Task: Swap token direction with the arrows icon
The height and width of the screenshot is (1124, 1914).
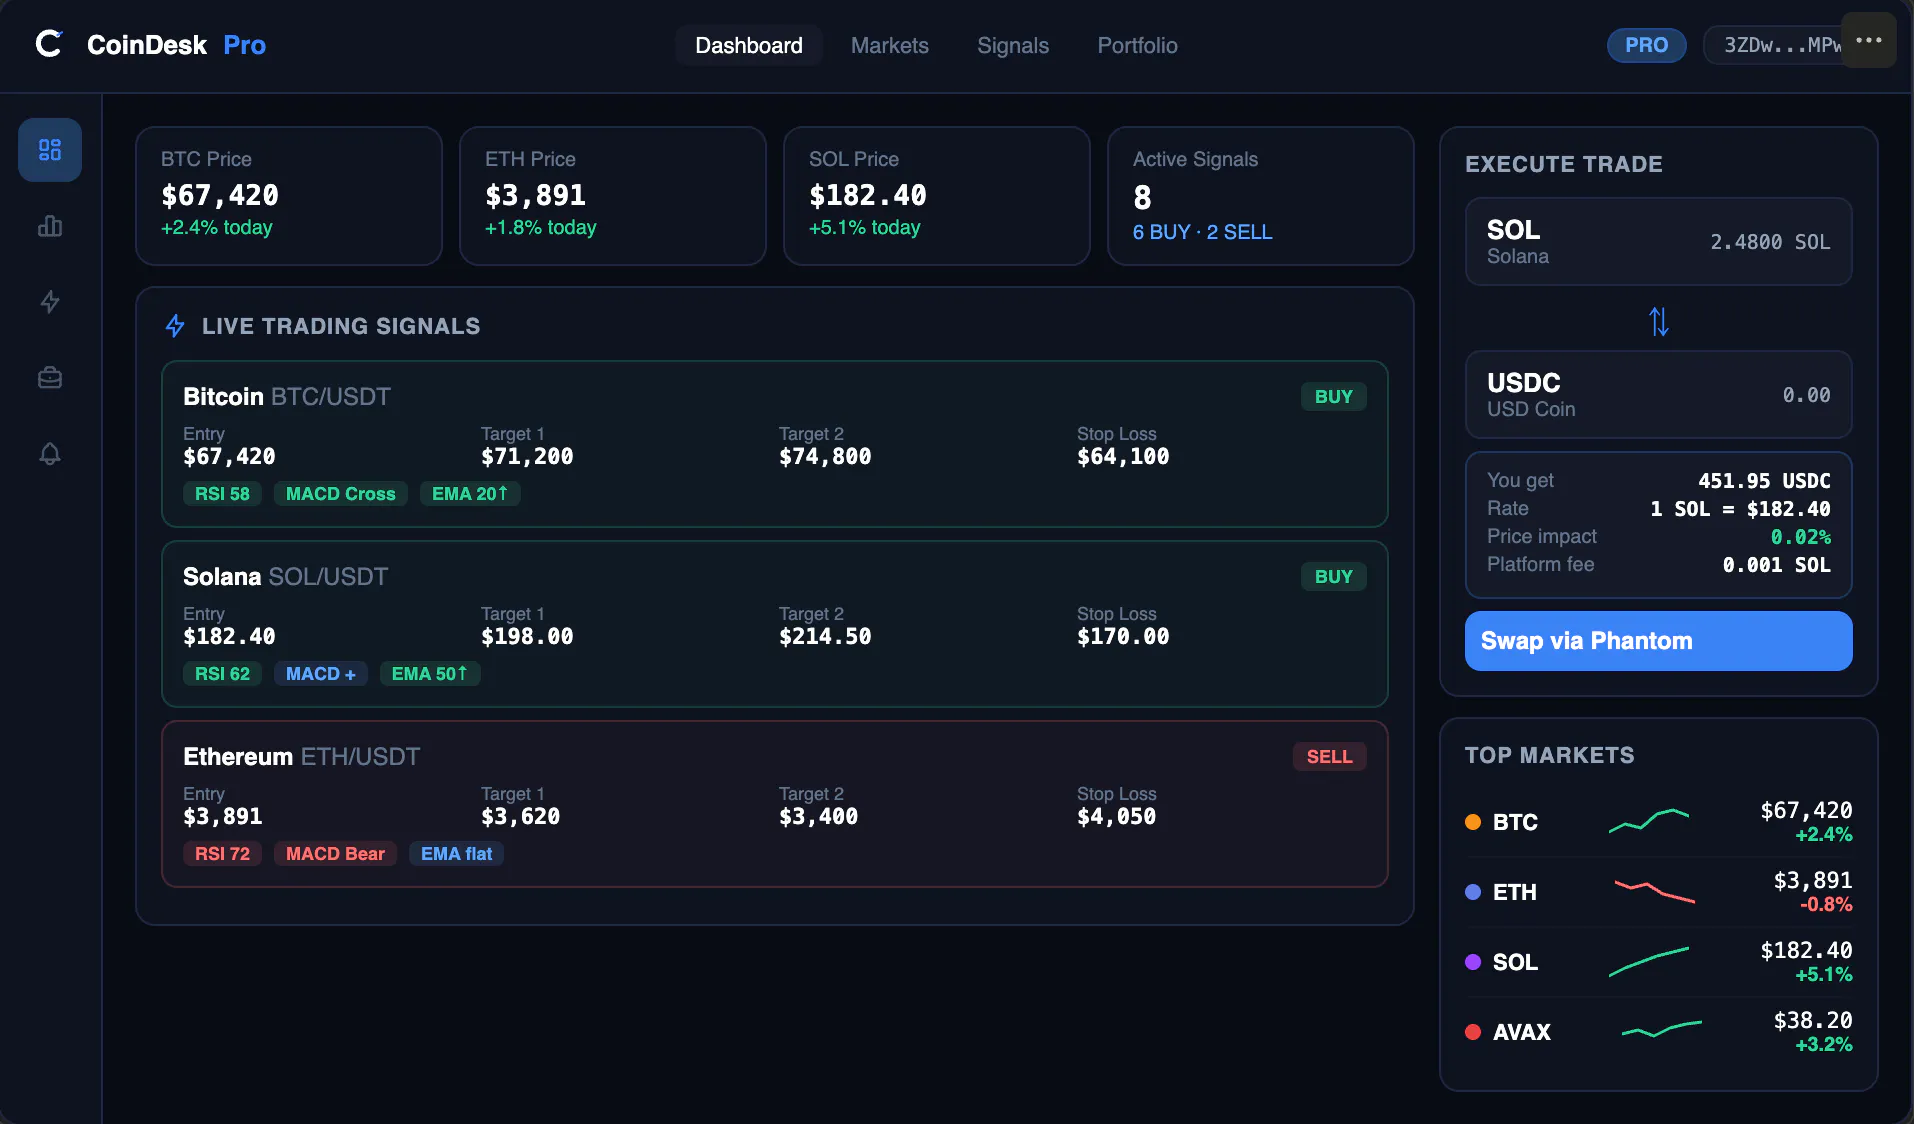Action: coord(1659,321)
